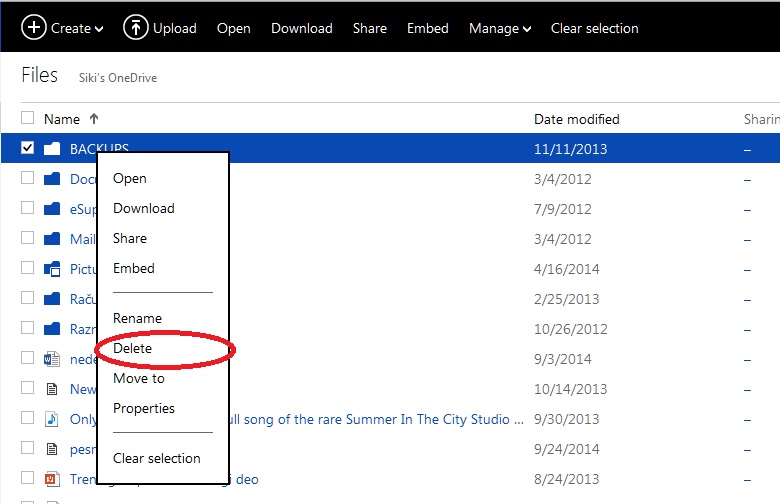Toggle the select-all checkbox in header
Image resolution: width=780 pixels, height=504 pixels.
(x=27, y=118)
